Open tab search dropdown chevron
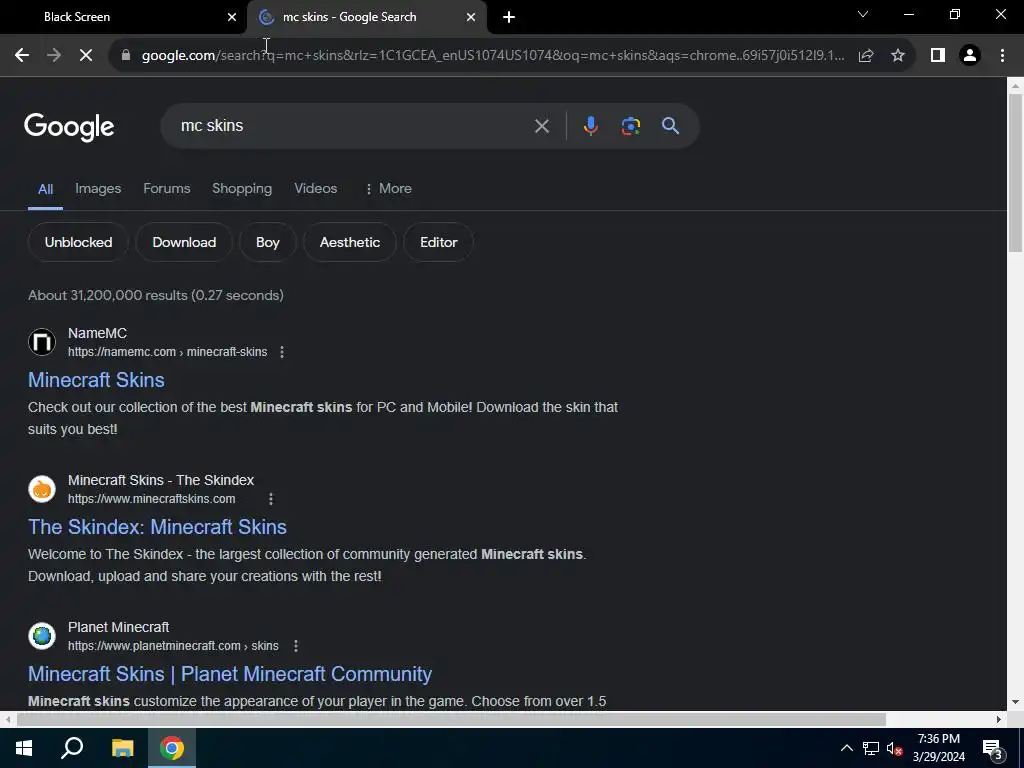 click(x=863, y=14)
